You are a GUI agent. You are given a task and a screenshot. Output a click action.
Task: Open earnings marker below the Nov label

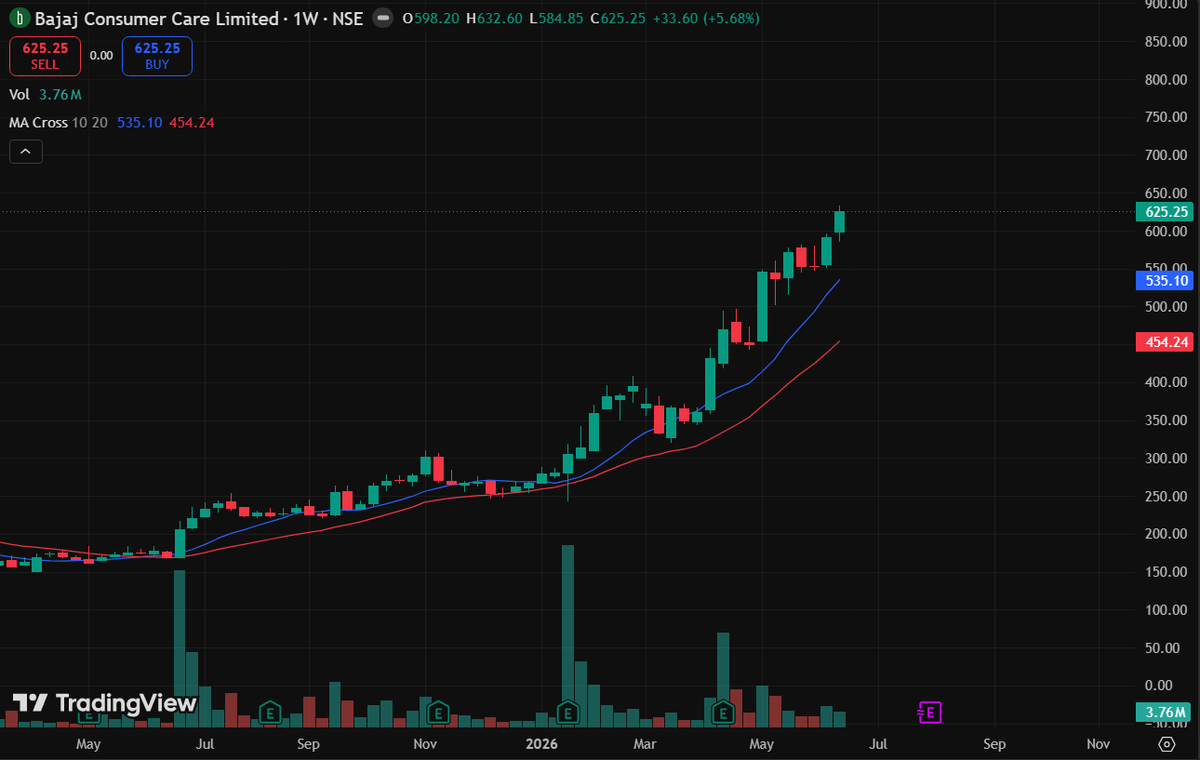coord(437,712)
